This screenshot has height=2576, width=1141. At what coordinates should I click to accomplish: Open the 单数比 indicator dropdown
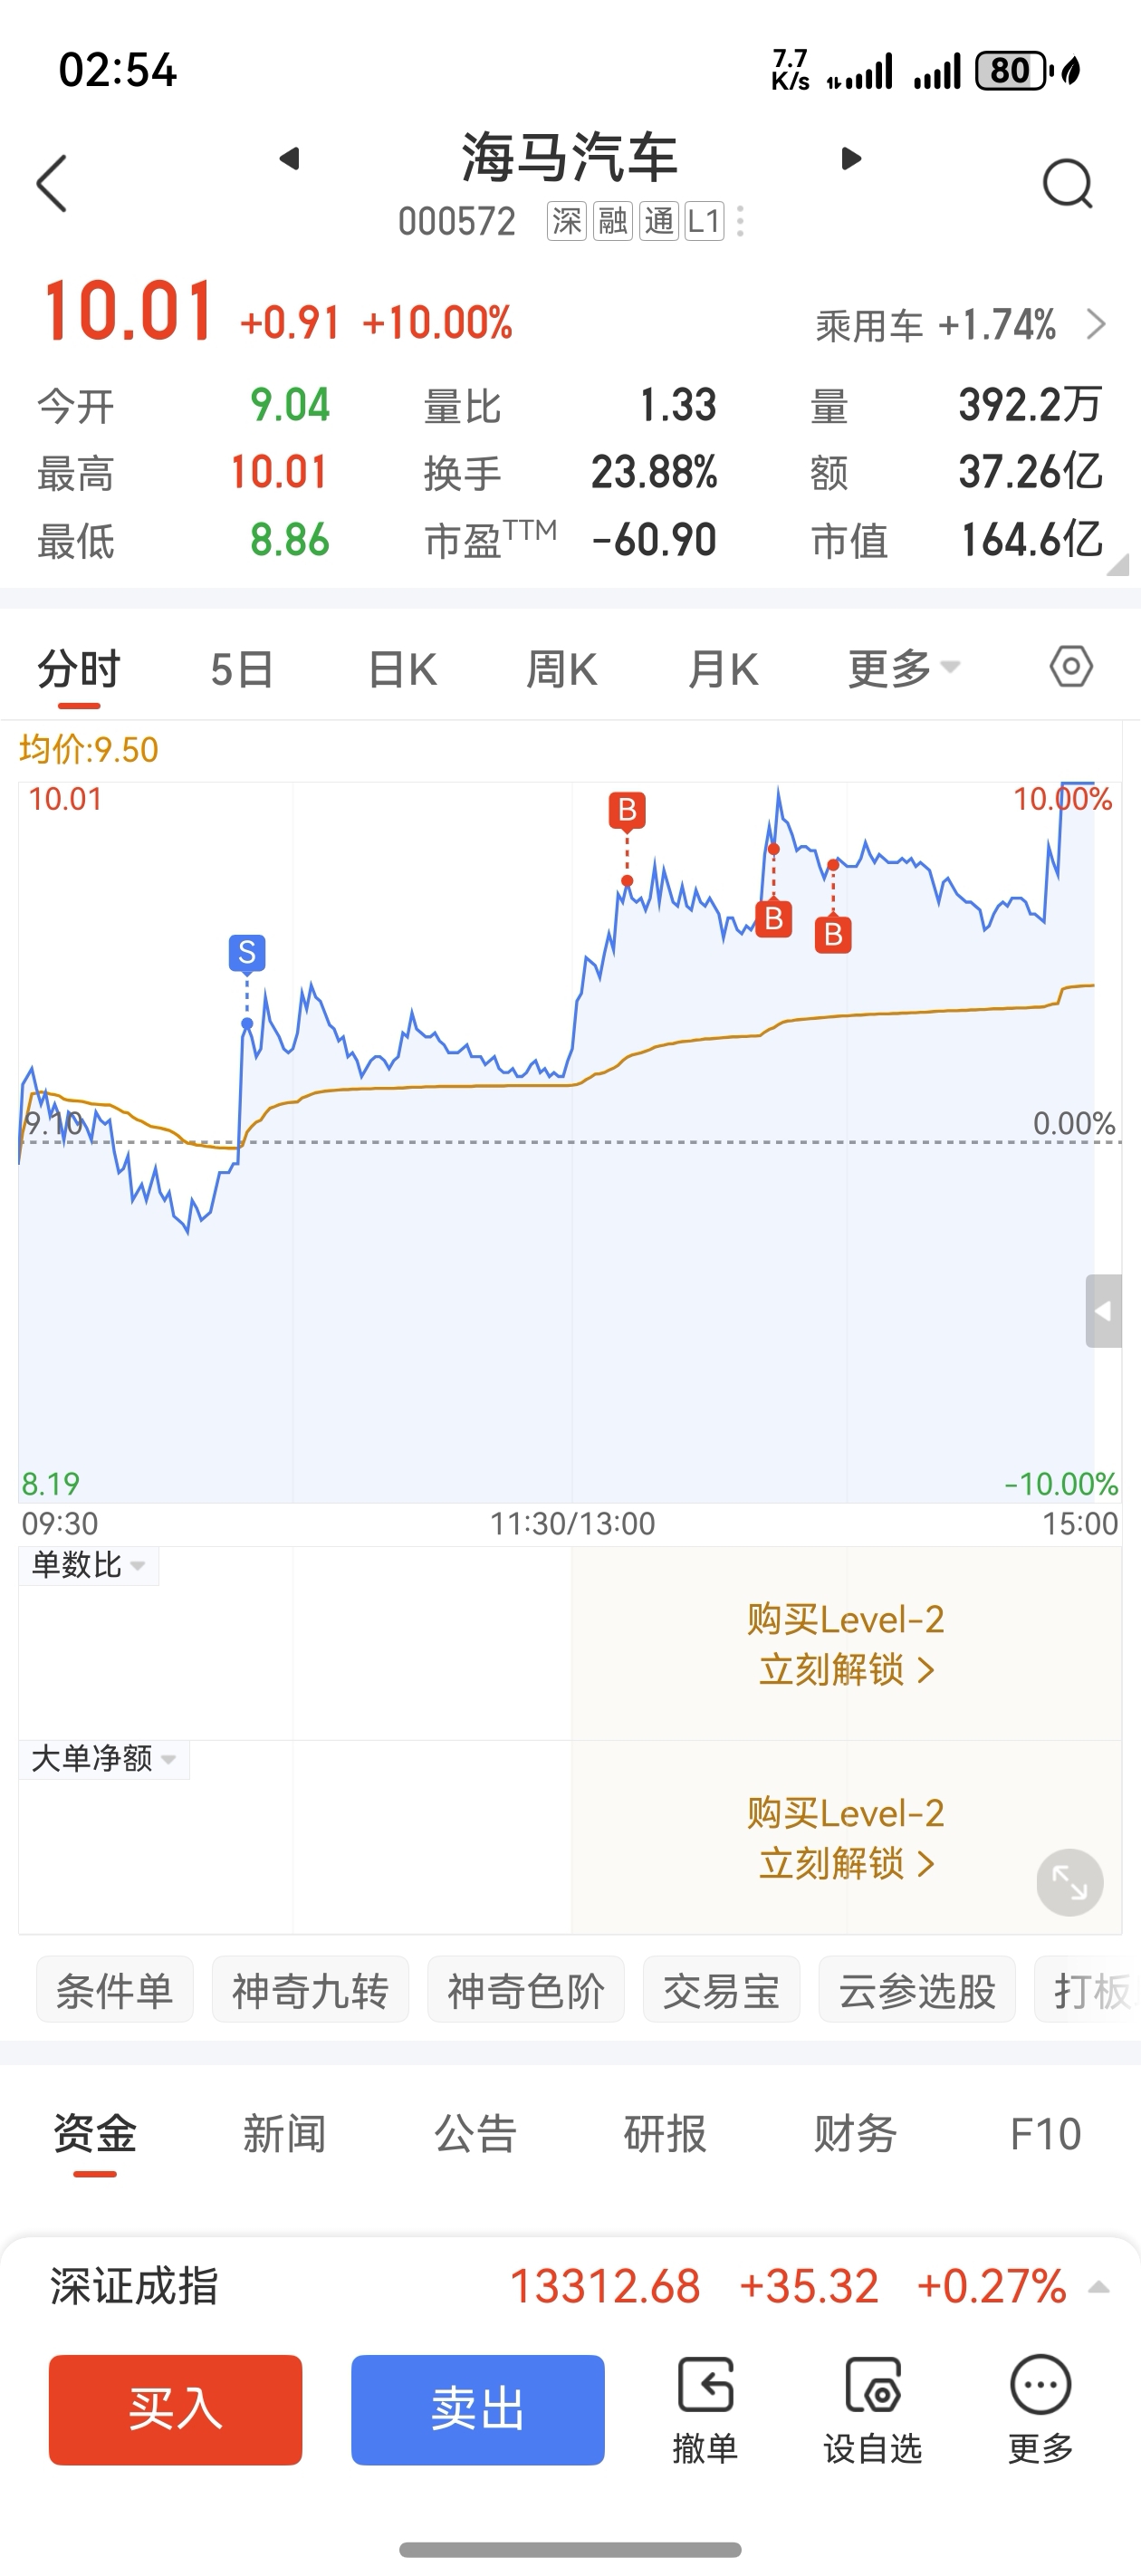point(89,1565)
